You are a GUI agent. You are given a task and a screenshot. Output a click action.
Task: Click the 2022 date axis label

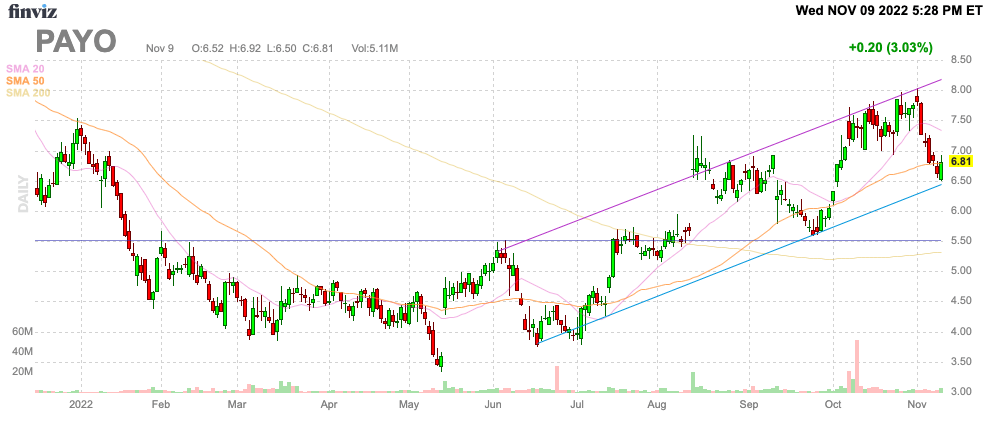(x=82, y=403)
